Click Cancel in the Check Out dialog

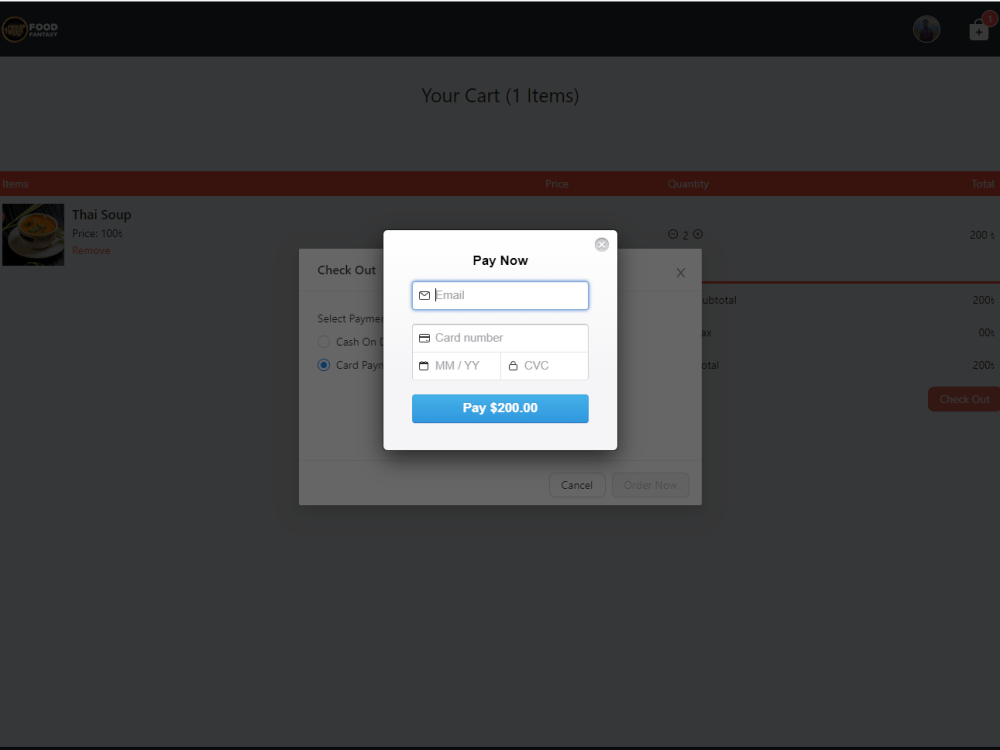click(577, 485)
